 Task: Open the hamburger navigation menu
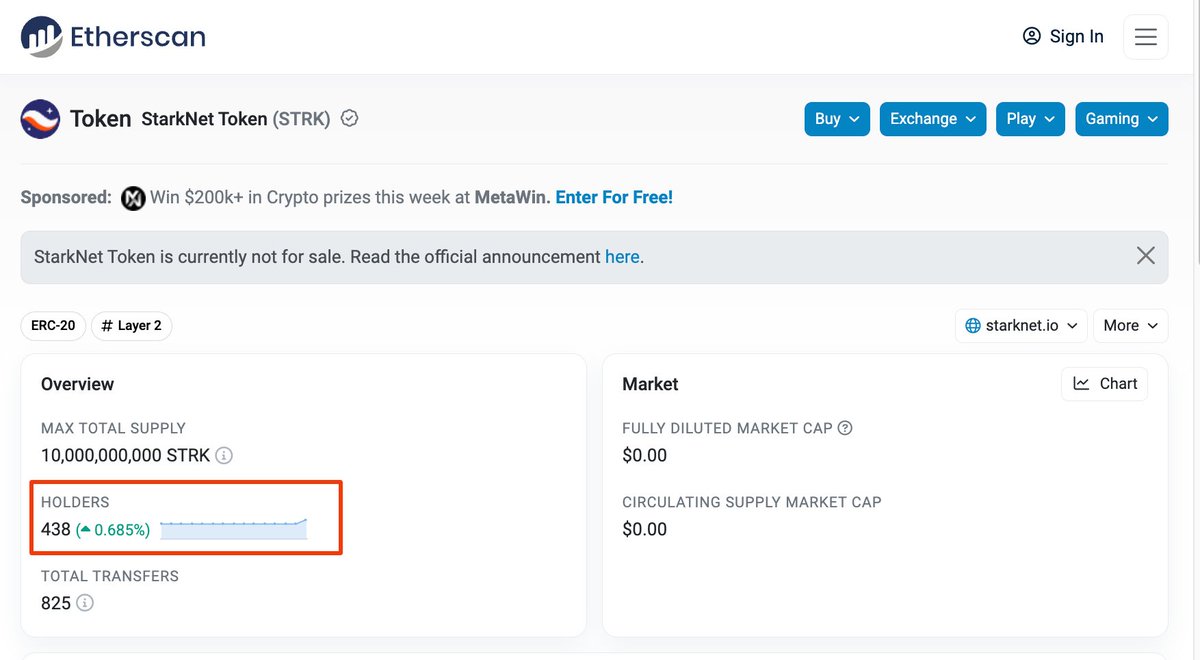(x=1146, y=37)
